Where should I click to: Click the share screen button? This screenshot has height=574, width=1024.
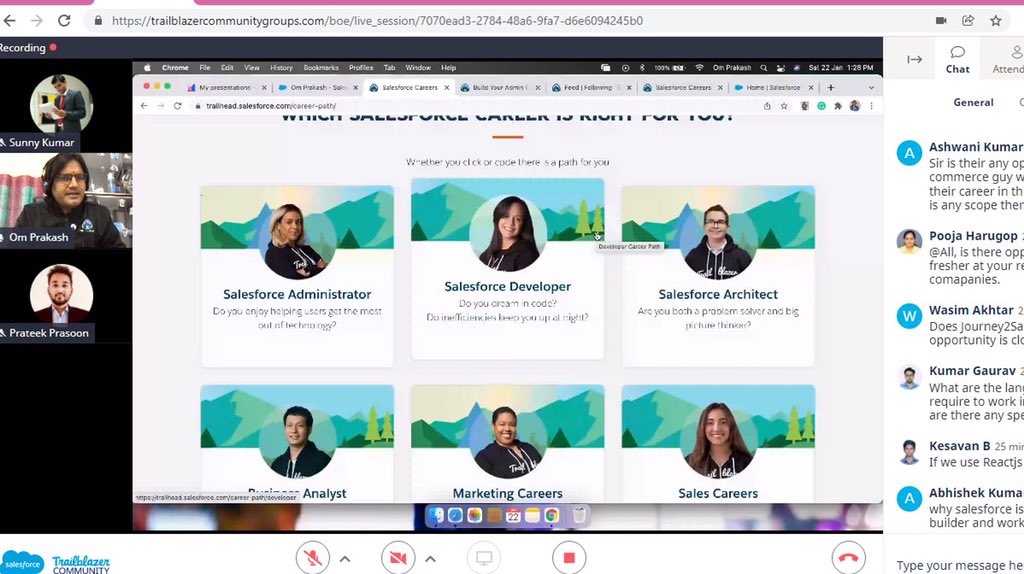coord(484,558)
